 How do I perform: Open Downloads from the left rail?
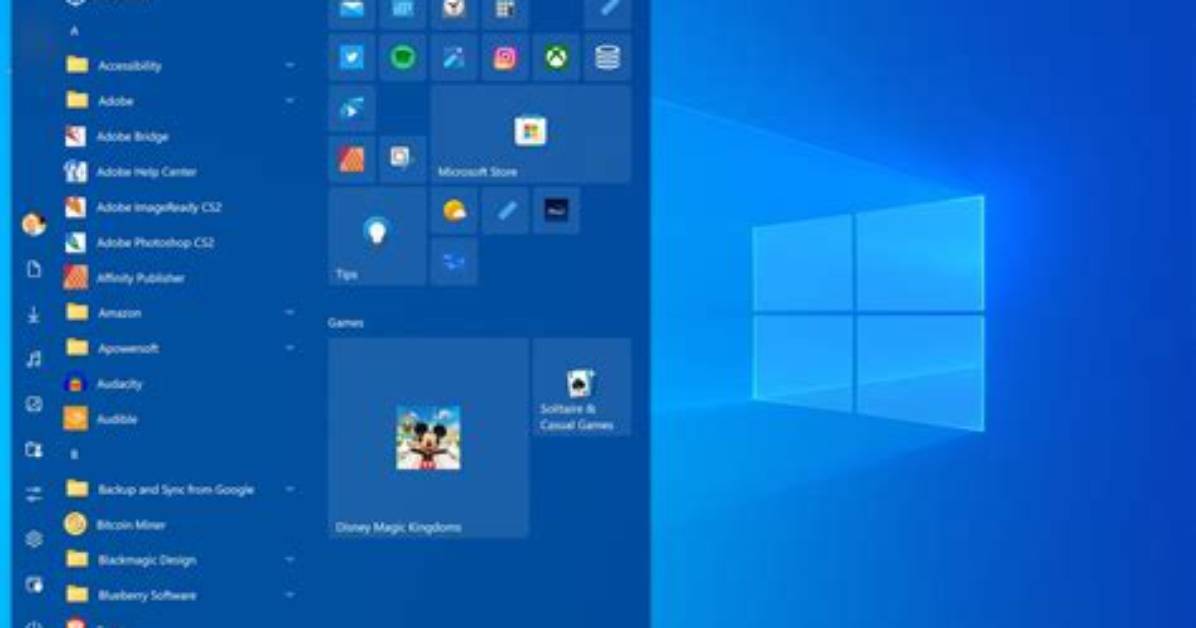[34, 314]
